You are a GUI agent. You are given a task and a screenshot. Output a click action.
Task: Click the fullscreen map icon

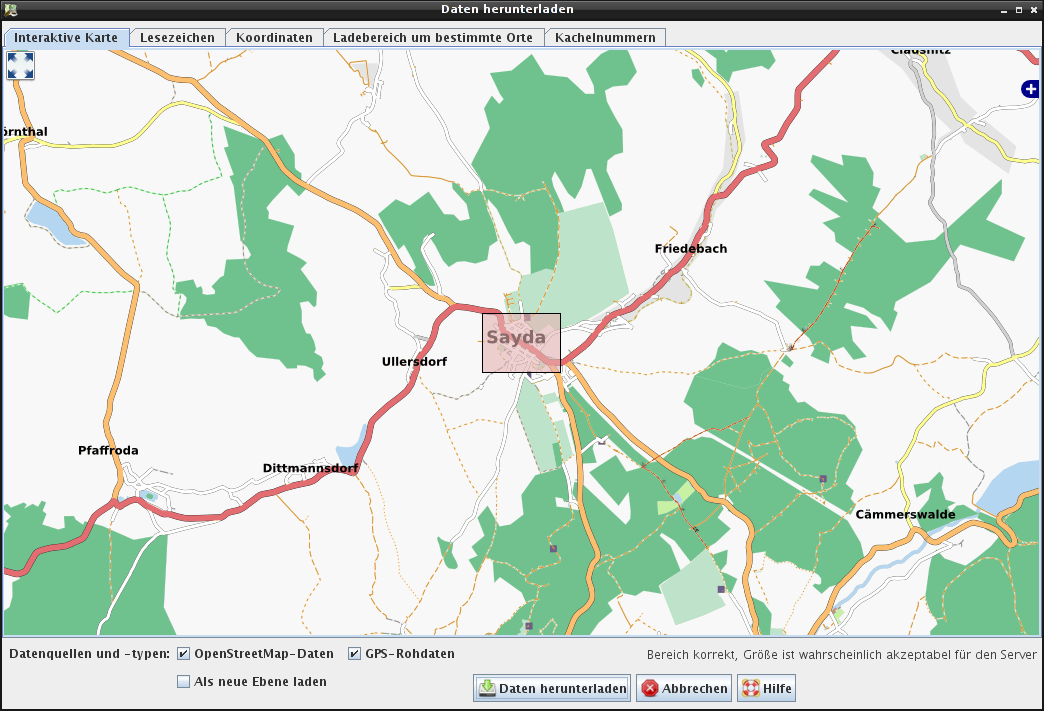tap(20, 66)
